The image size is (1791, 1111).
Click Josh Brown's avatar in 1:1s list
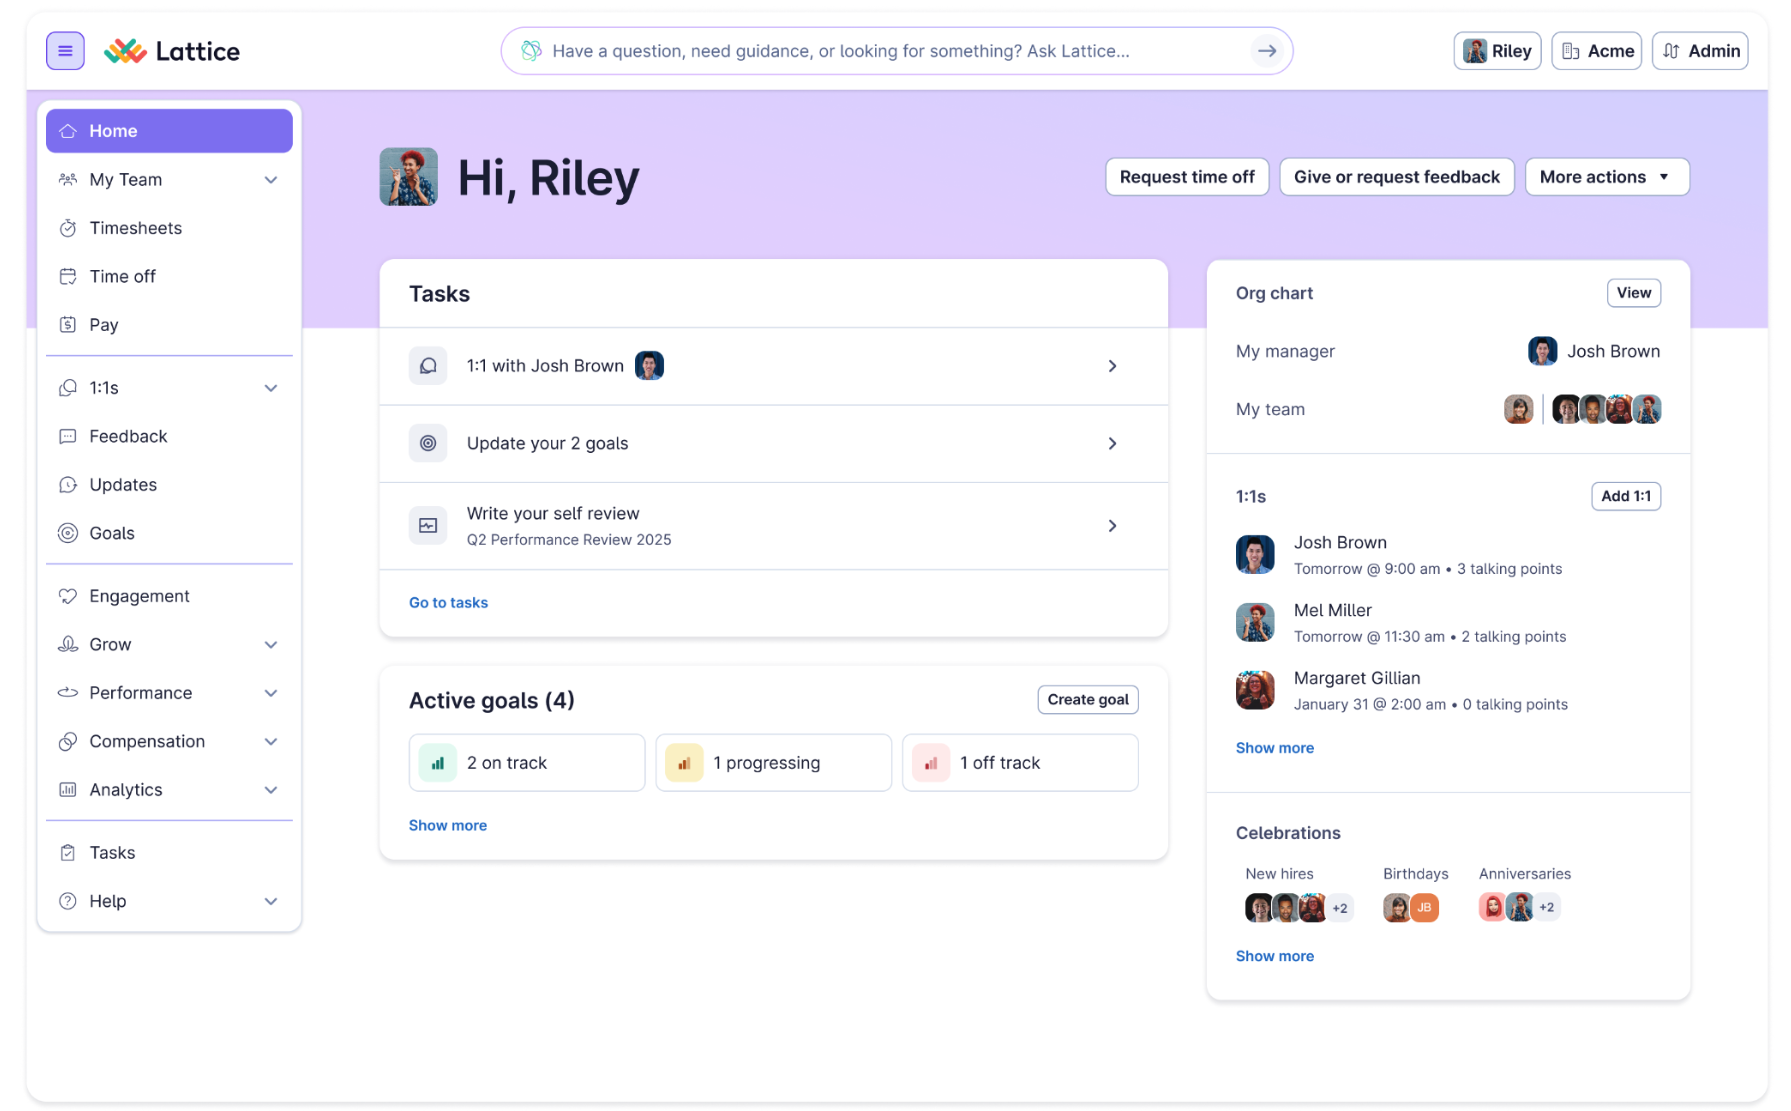tap(1255, 554)
